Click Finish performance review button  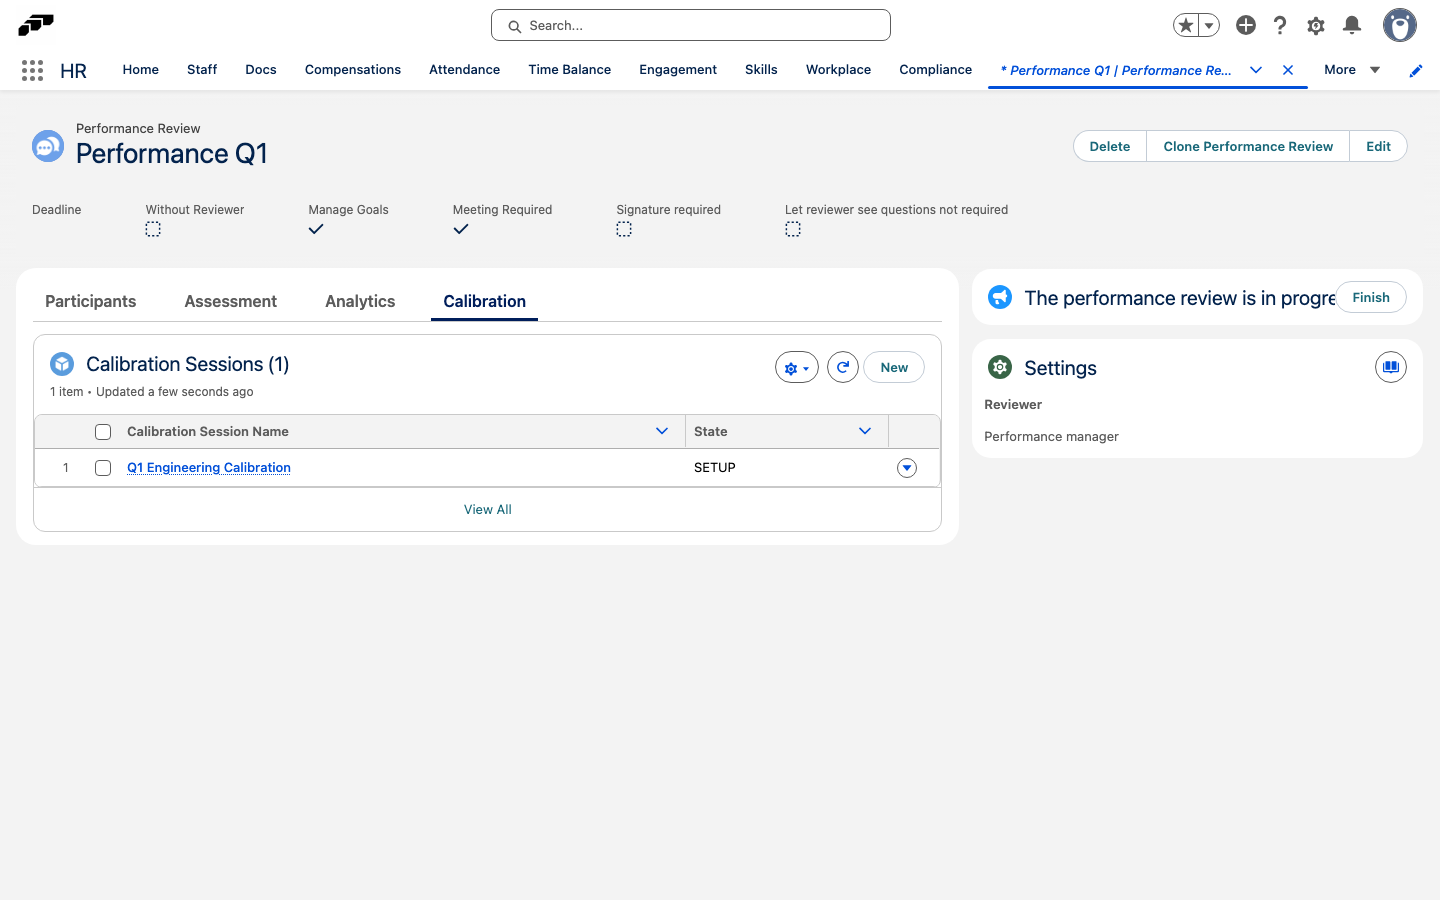tap(1371, 297)
